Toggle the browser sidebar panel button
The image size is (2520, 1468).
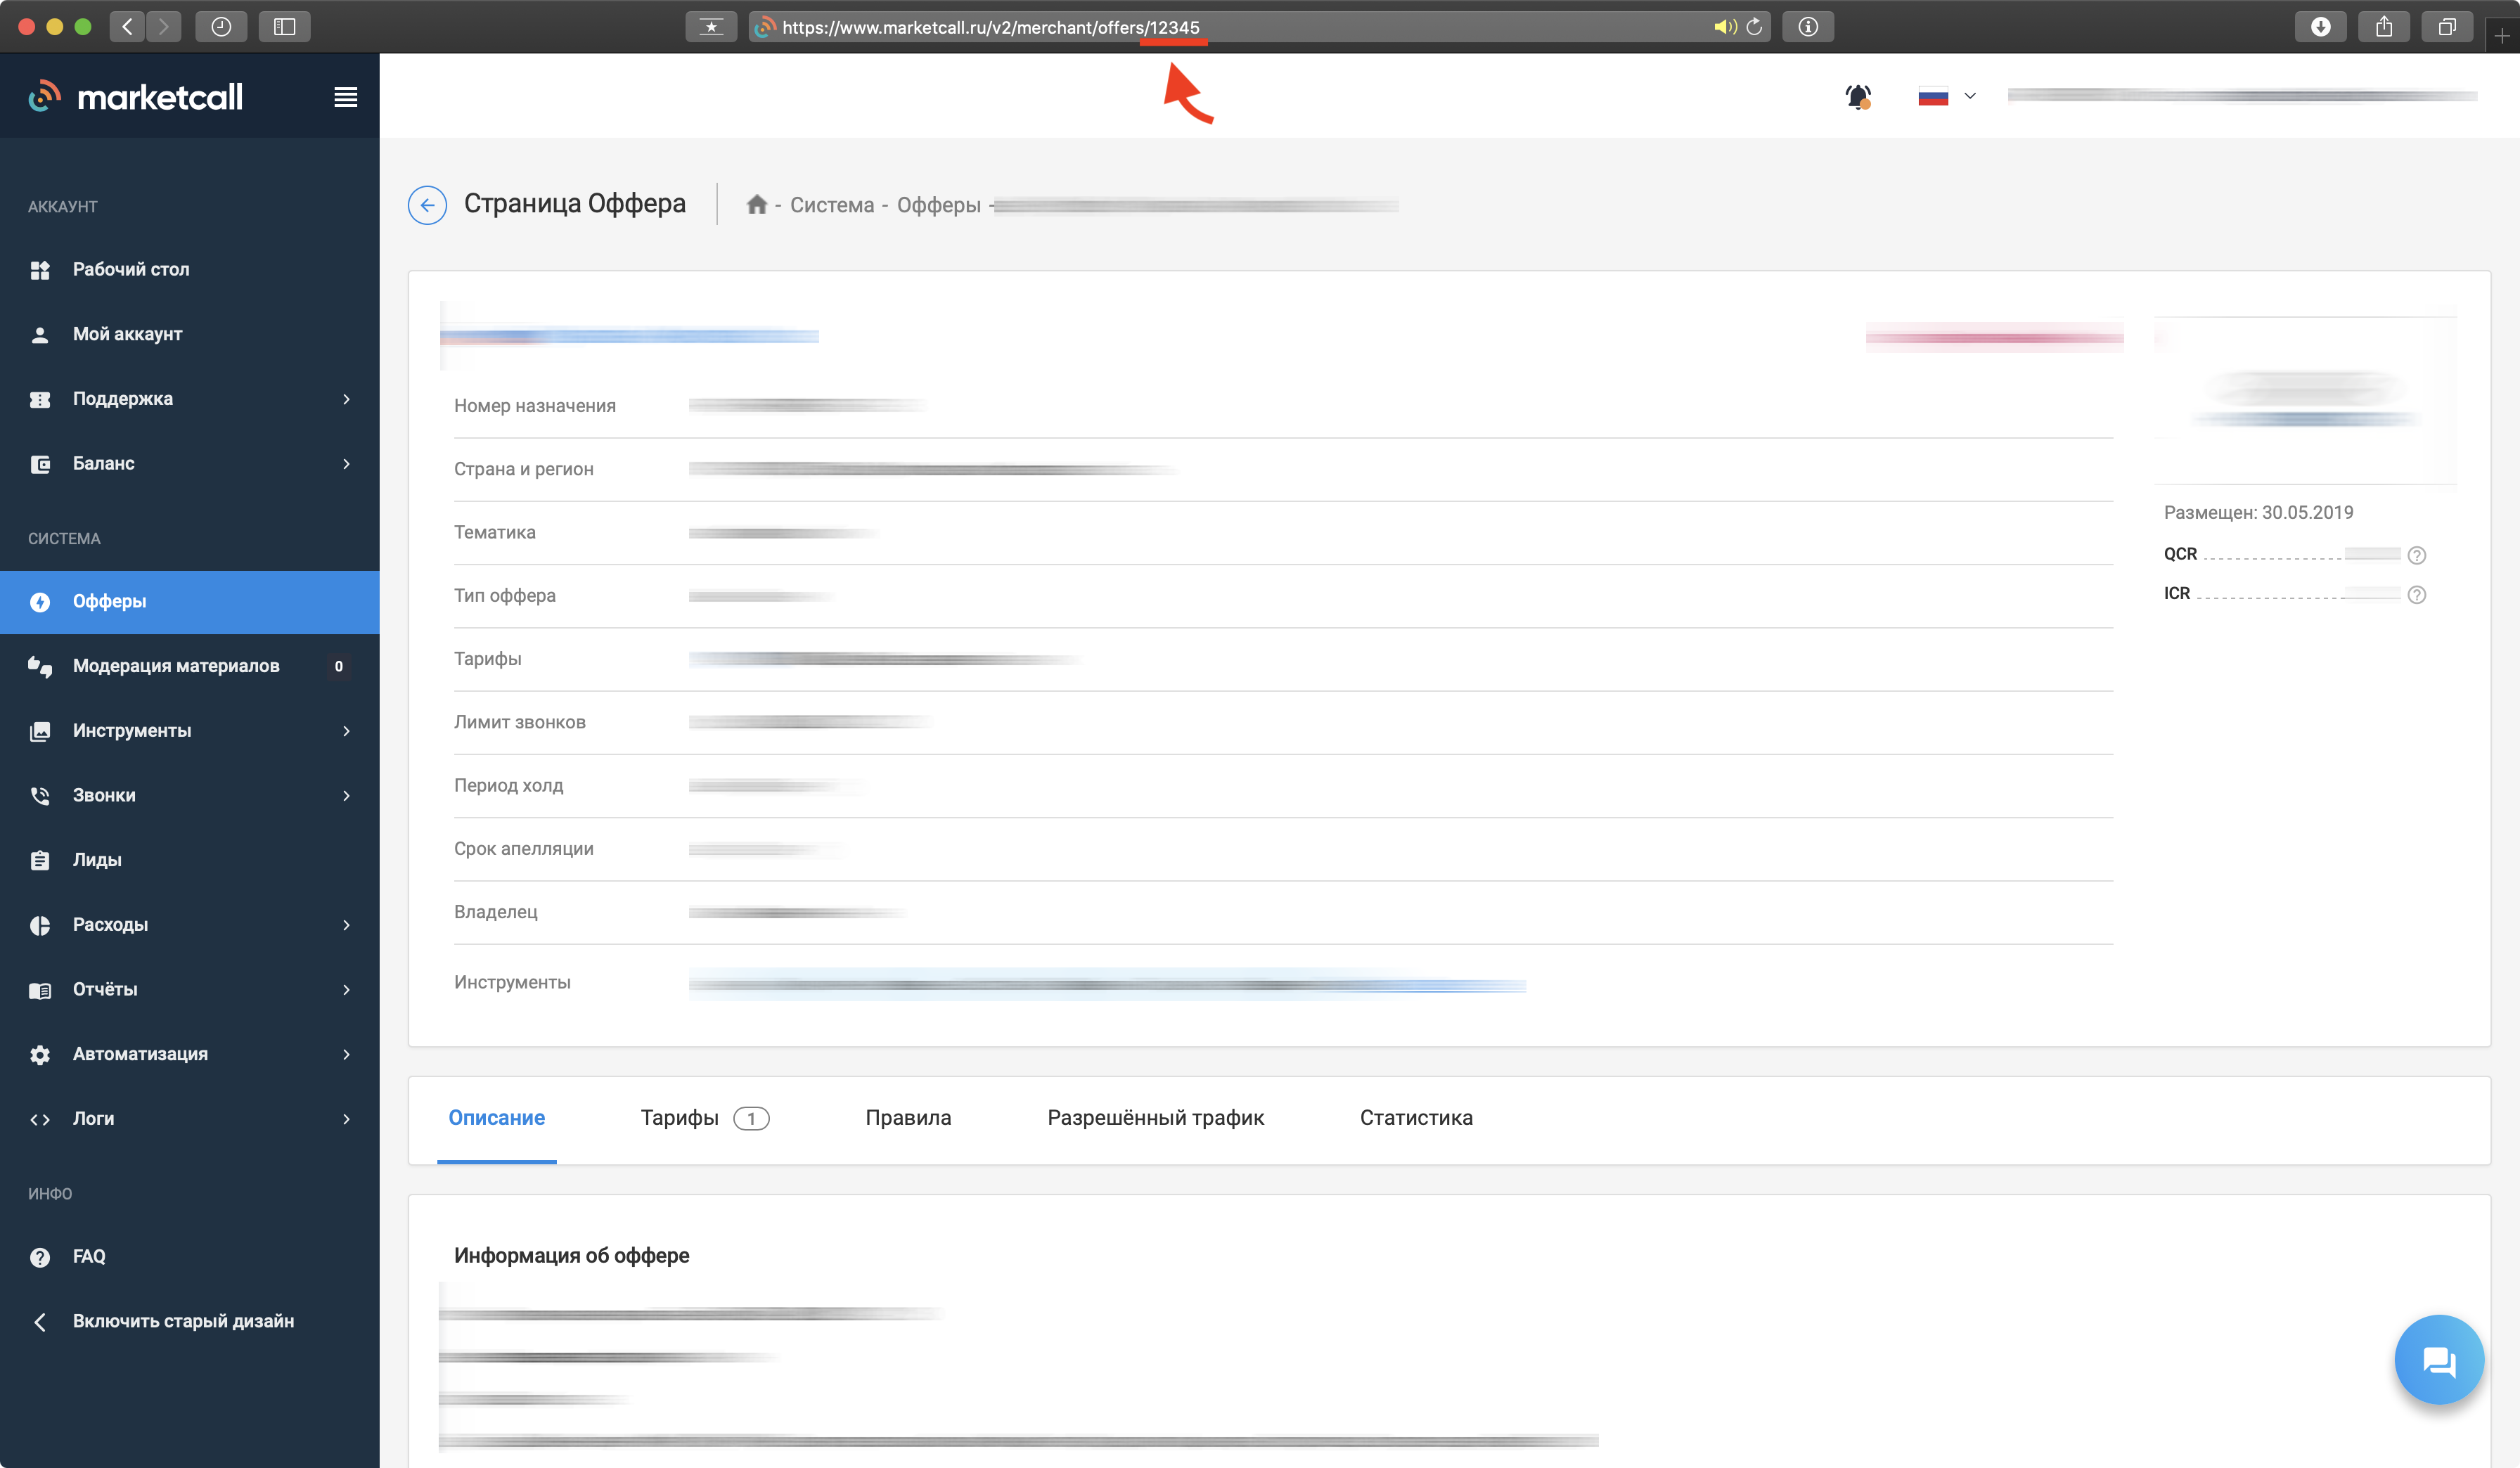285,27
